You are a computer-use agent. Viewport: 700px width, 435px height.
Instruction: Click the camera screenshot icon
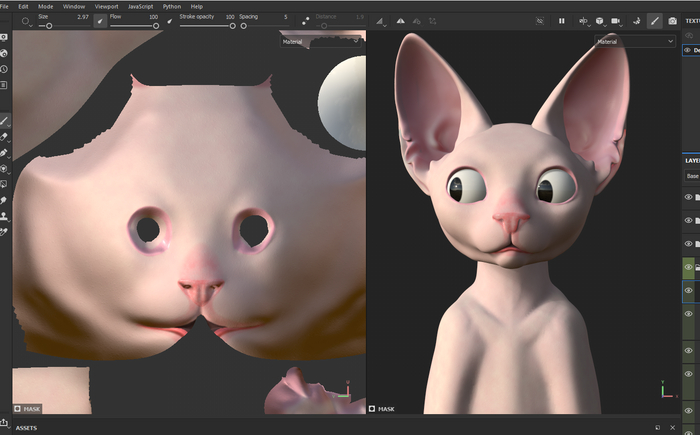[672, 20]
